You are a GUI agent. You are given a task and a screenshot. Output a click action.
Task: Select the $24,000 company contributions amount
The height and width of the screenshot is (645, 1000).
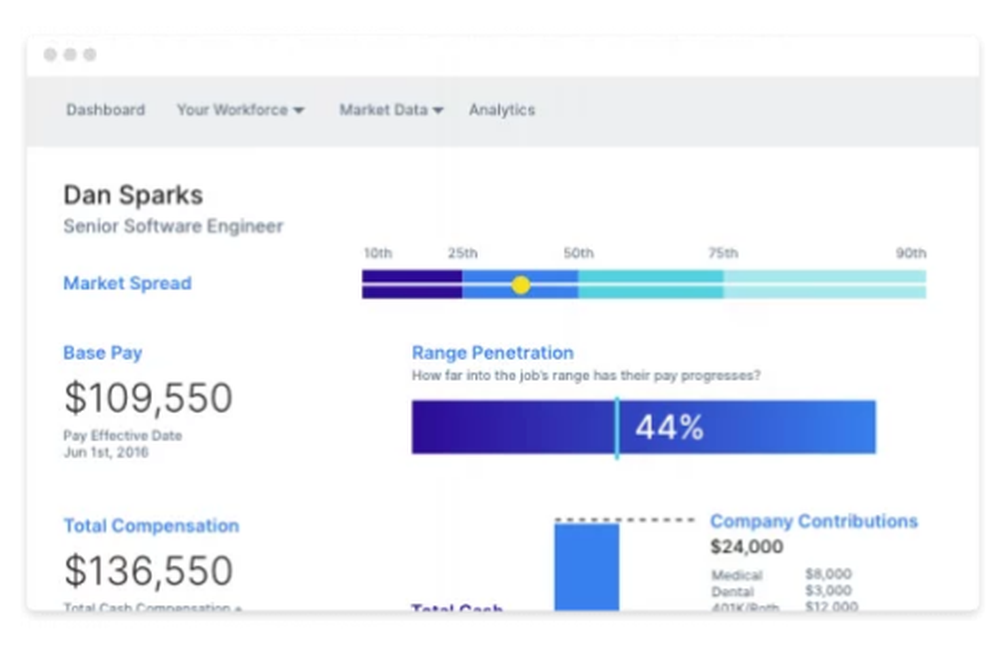pos(747,547)
